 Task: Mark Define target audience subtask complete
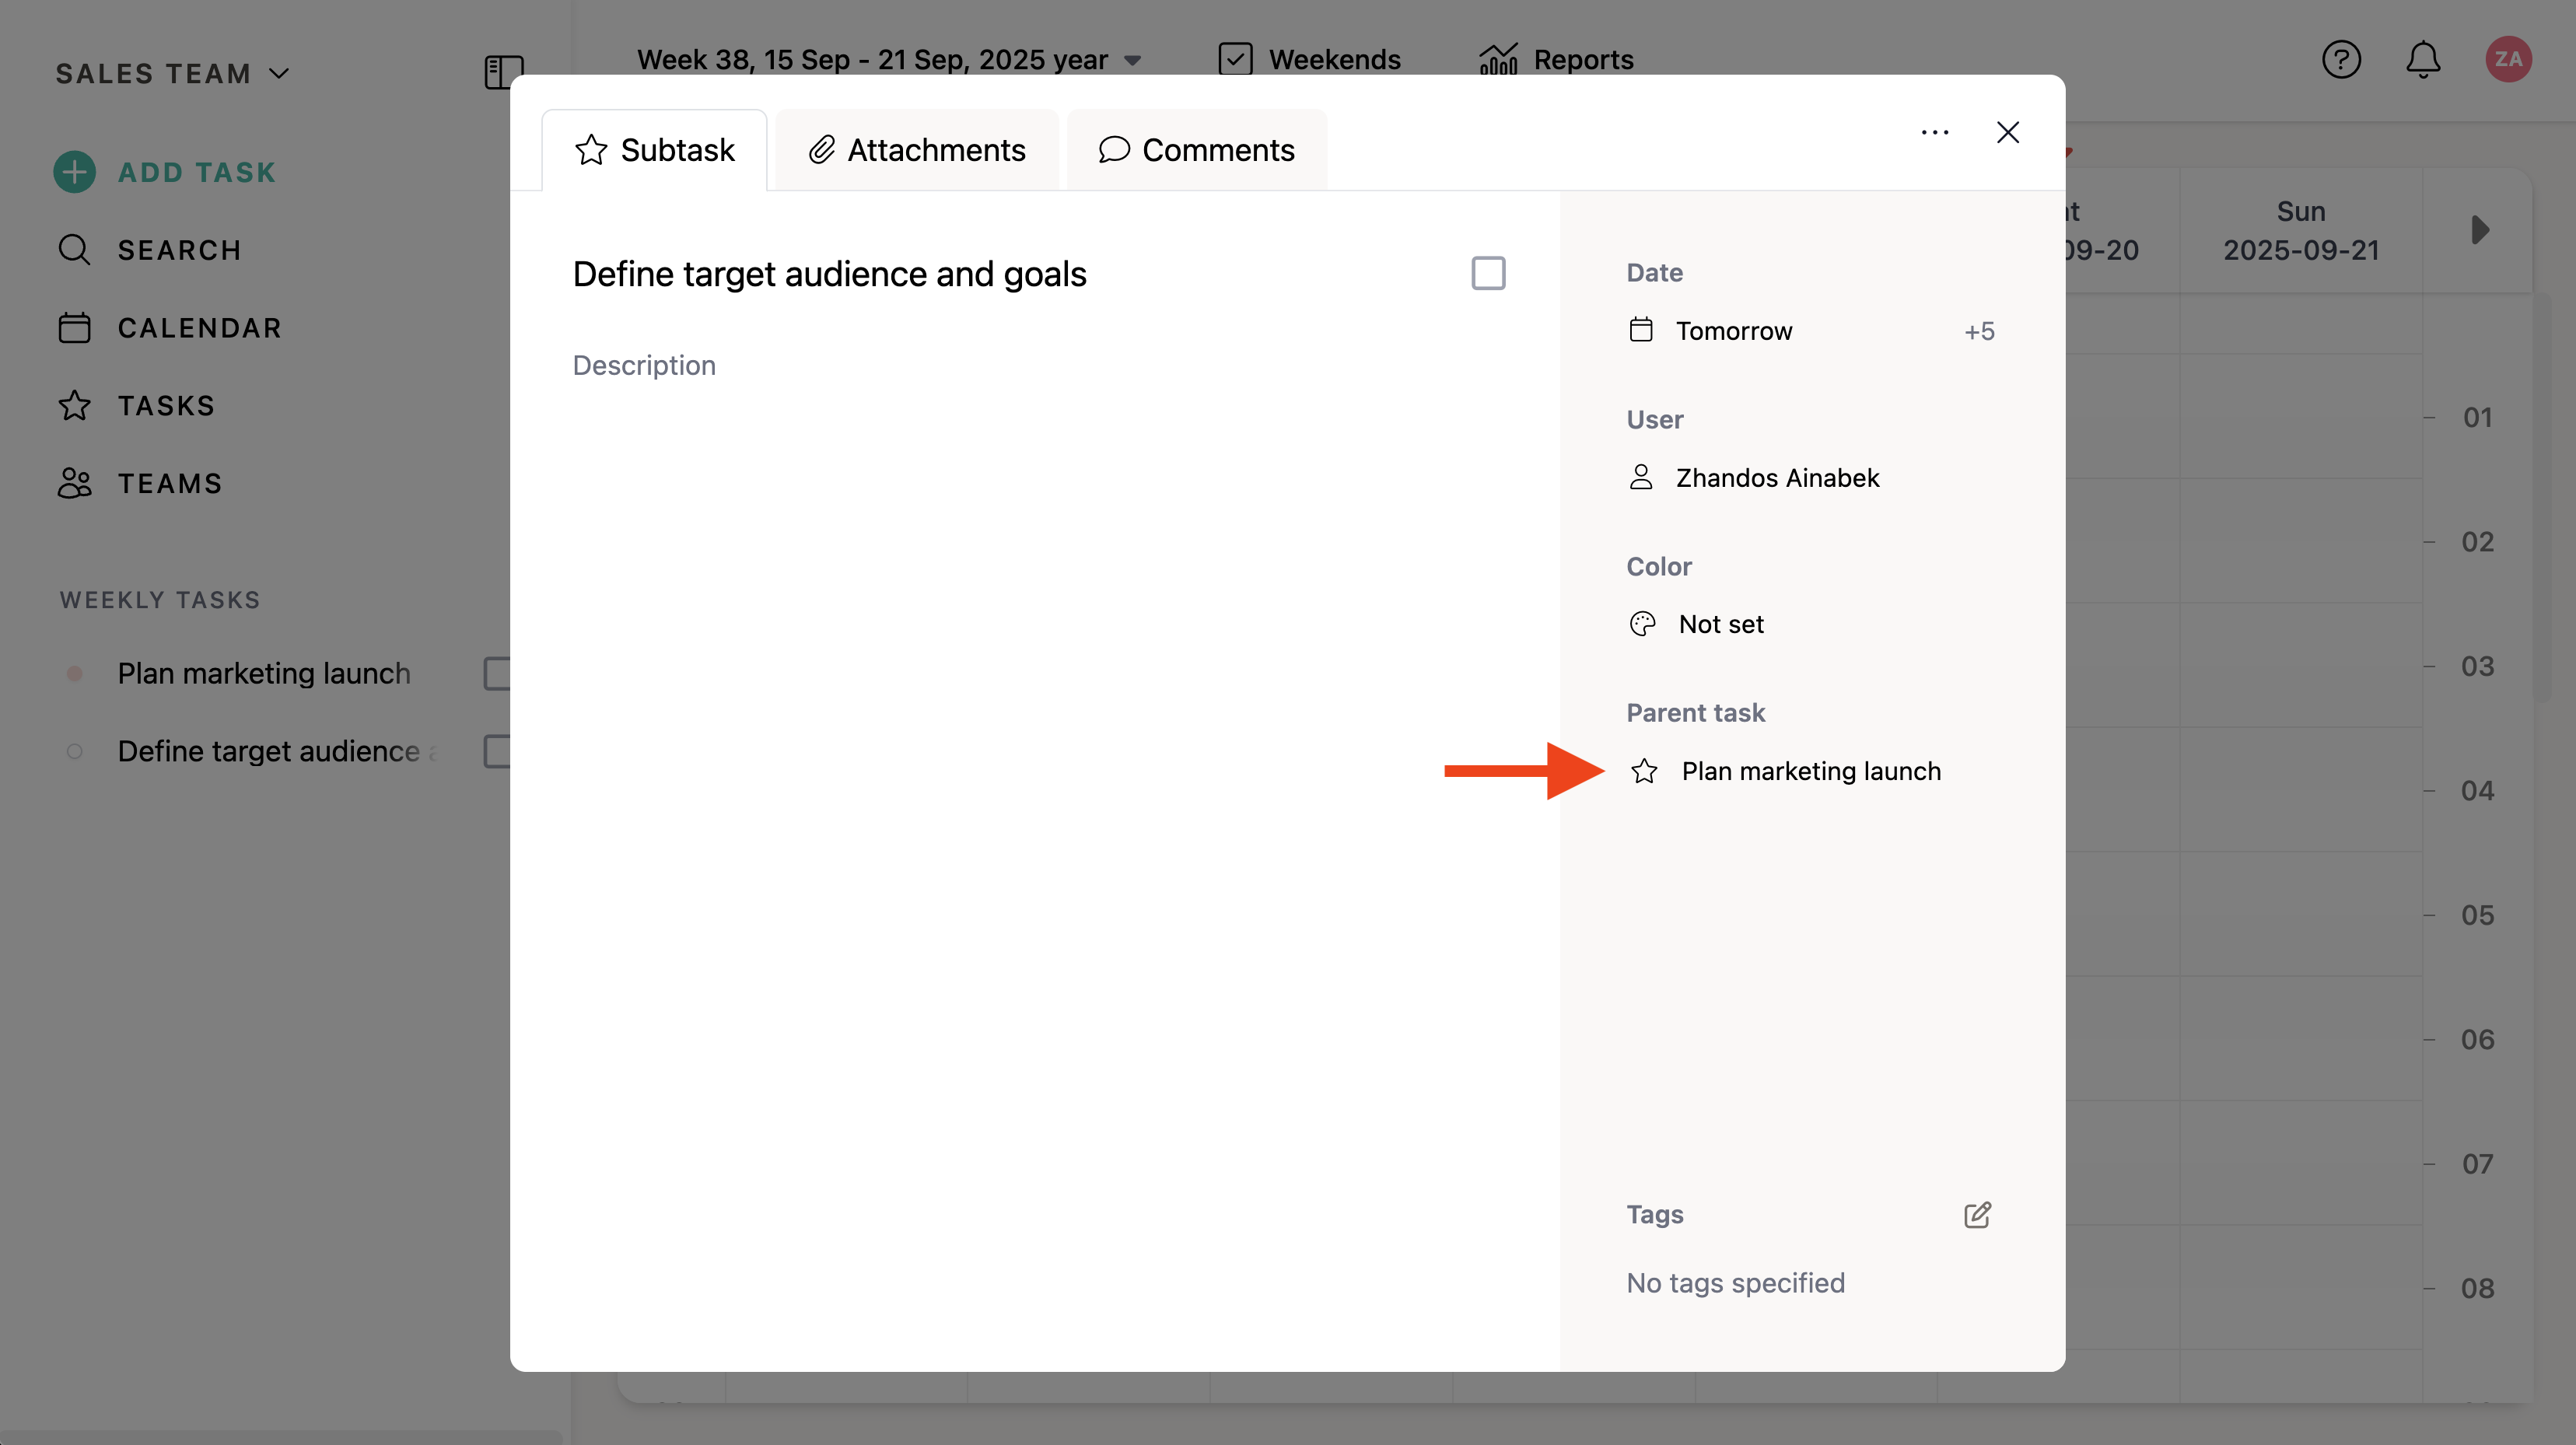(x=1488, y=273)
